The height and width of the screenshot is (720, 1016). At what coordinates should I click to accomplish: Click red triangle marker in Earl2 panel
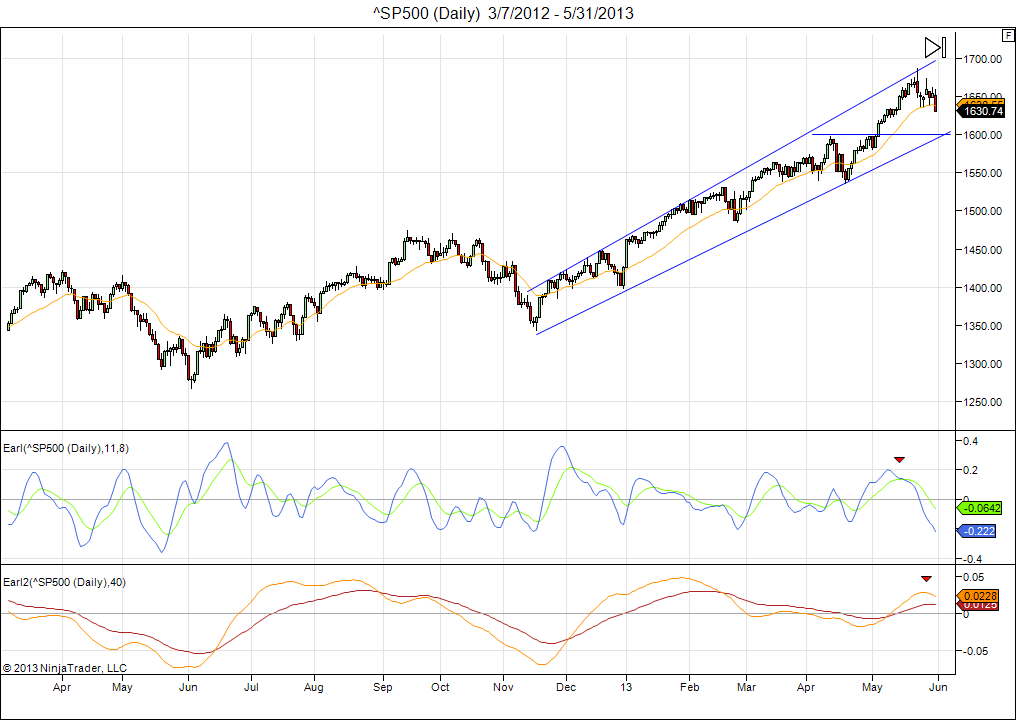point(926,578)
